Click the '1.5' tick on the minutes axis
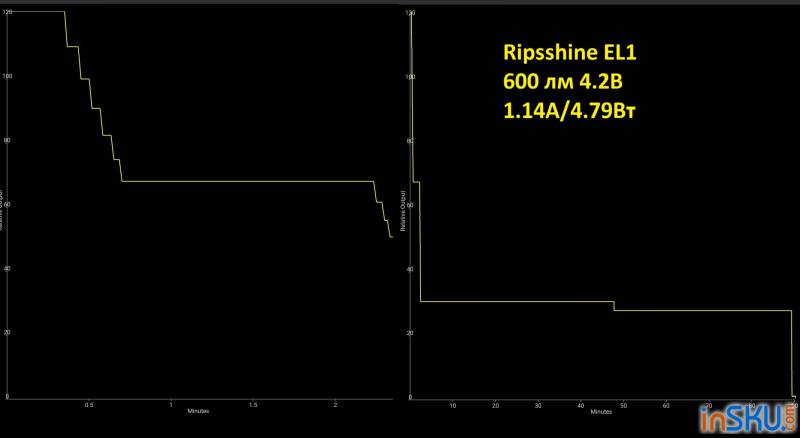 tap(253, 405)
